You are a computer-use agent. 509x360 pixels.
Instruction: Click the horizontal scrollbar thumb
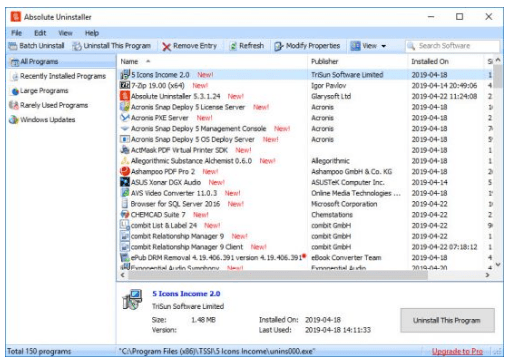(278, 275)
